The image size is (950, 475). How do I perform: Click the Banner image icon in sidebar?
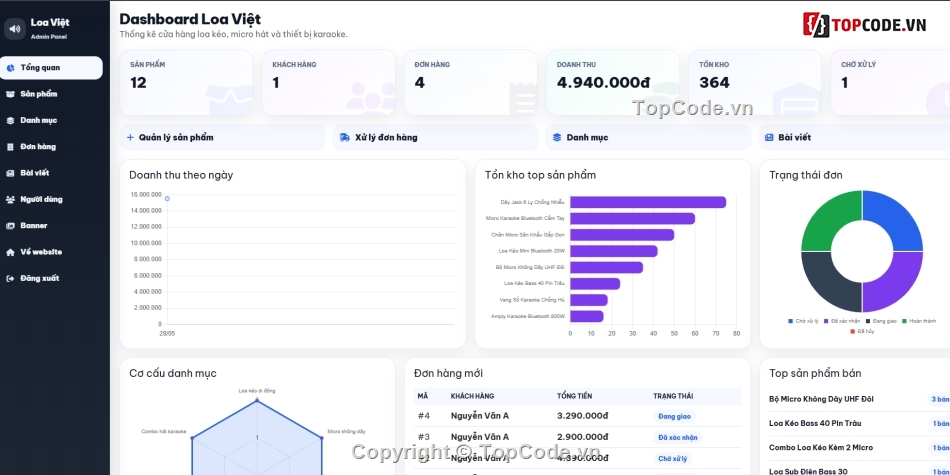click(x=10, y=225)
